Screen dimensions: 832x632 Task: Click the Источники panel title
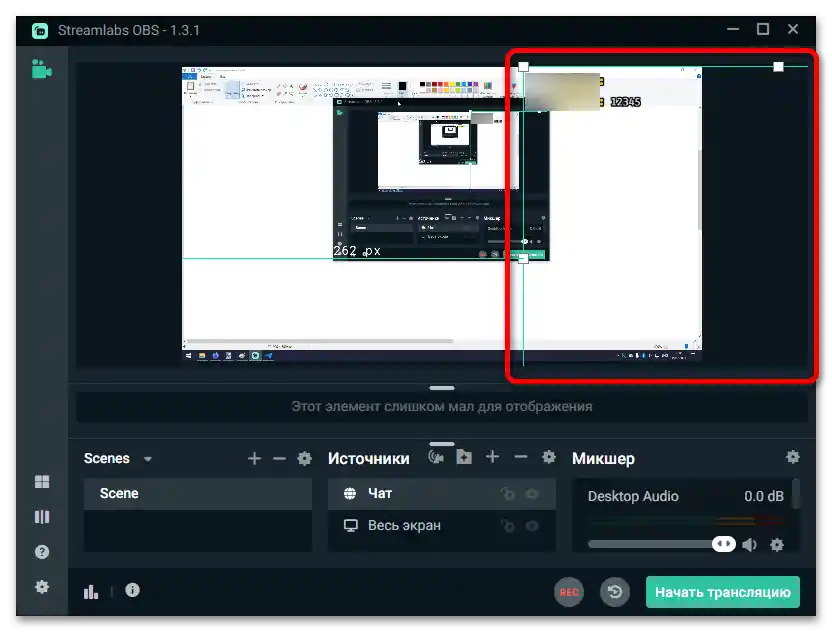coord(369,458)
